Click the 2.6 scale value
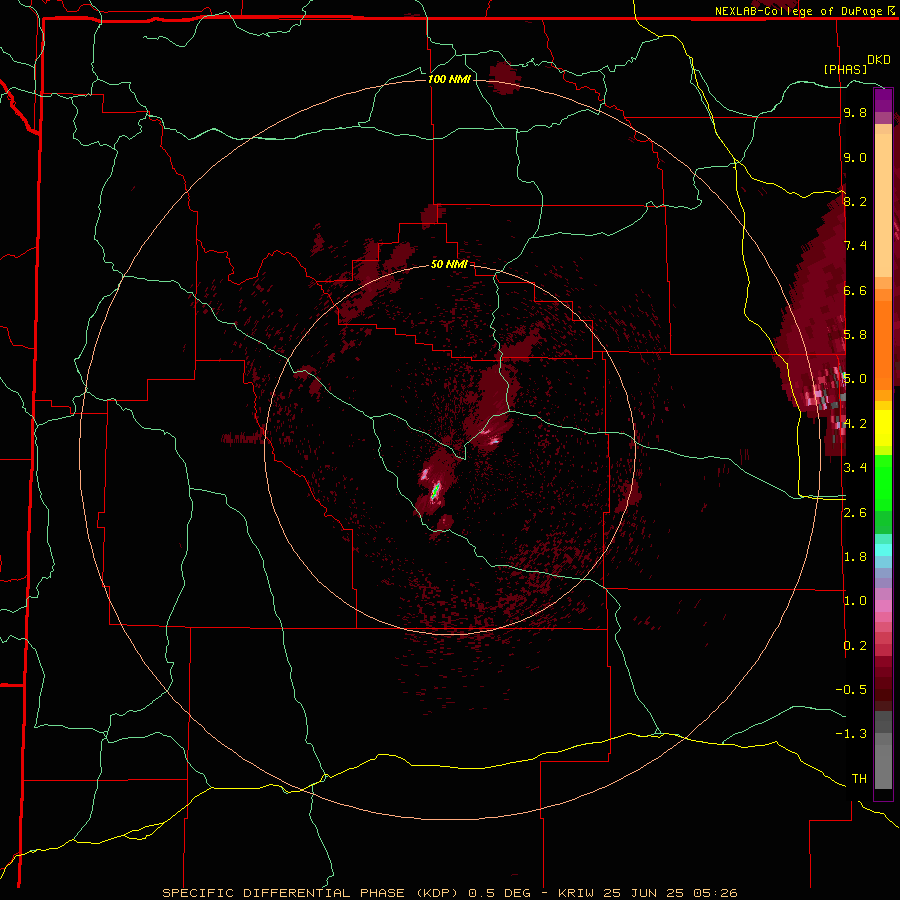The image size is (900, 900). point(855,513)
